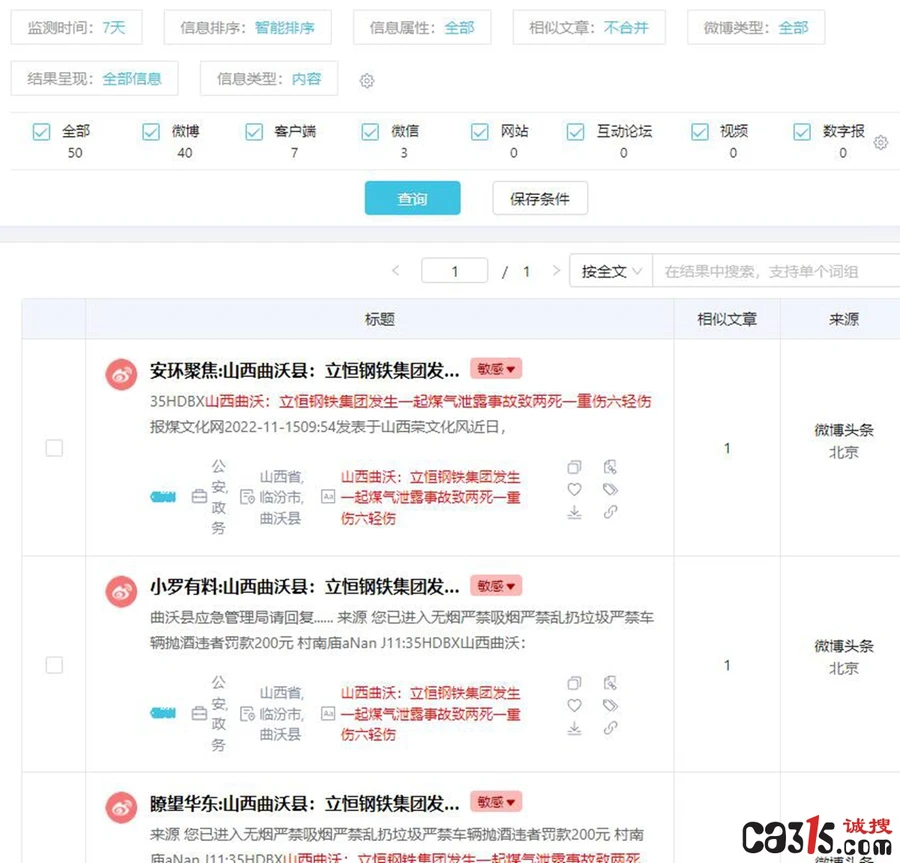Uncheck the 网站 source checkbox
Image resolution: width=900 pixels, height=863 pixels.
pyautogui.click(x=479, y=131)
